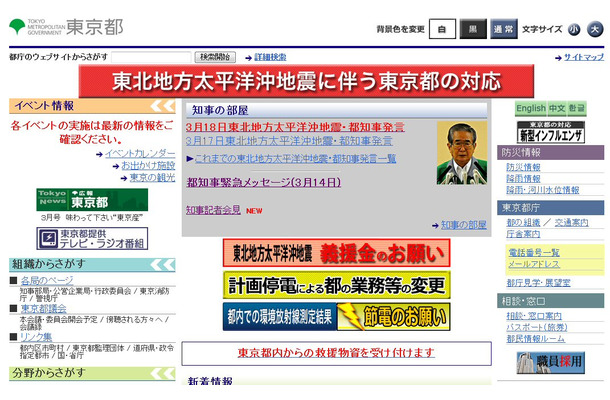
Task: Open 都内での環境放射線測定結果 banner
Action: coord(280,317)
